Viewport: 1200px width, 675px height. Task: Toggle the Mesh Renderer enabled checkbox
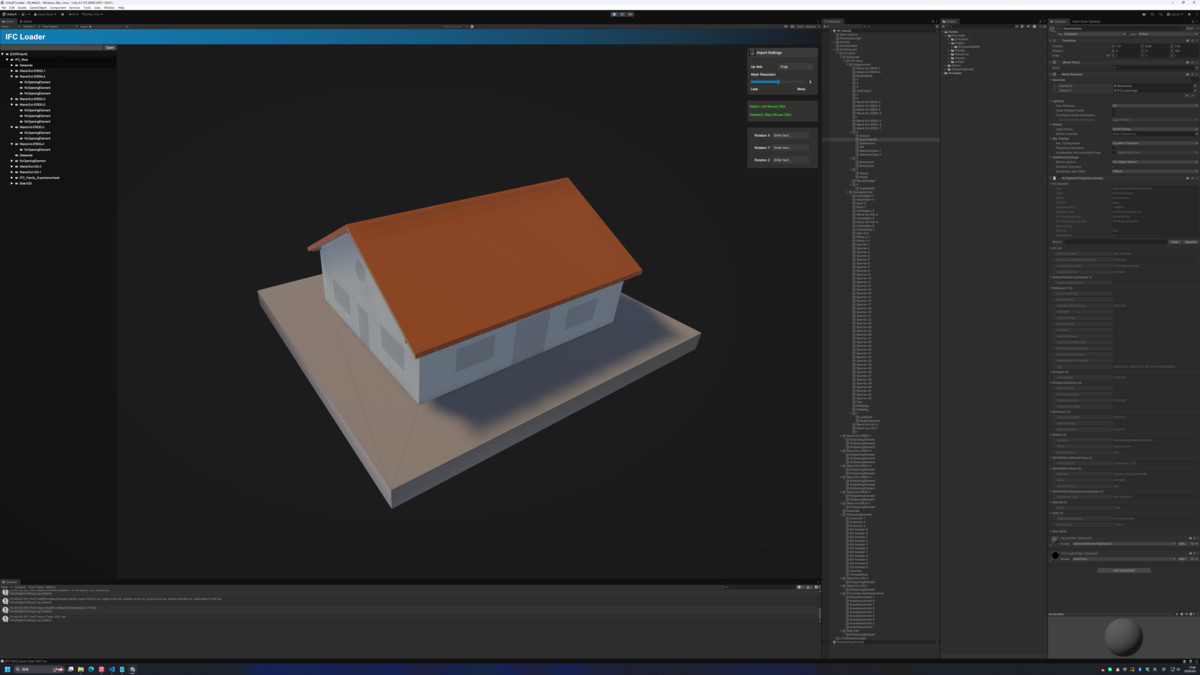pyautogui.click(x=1059, y=74)
